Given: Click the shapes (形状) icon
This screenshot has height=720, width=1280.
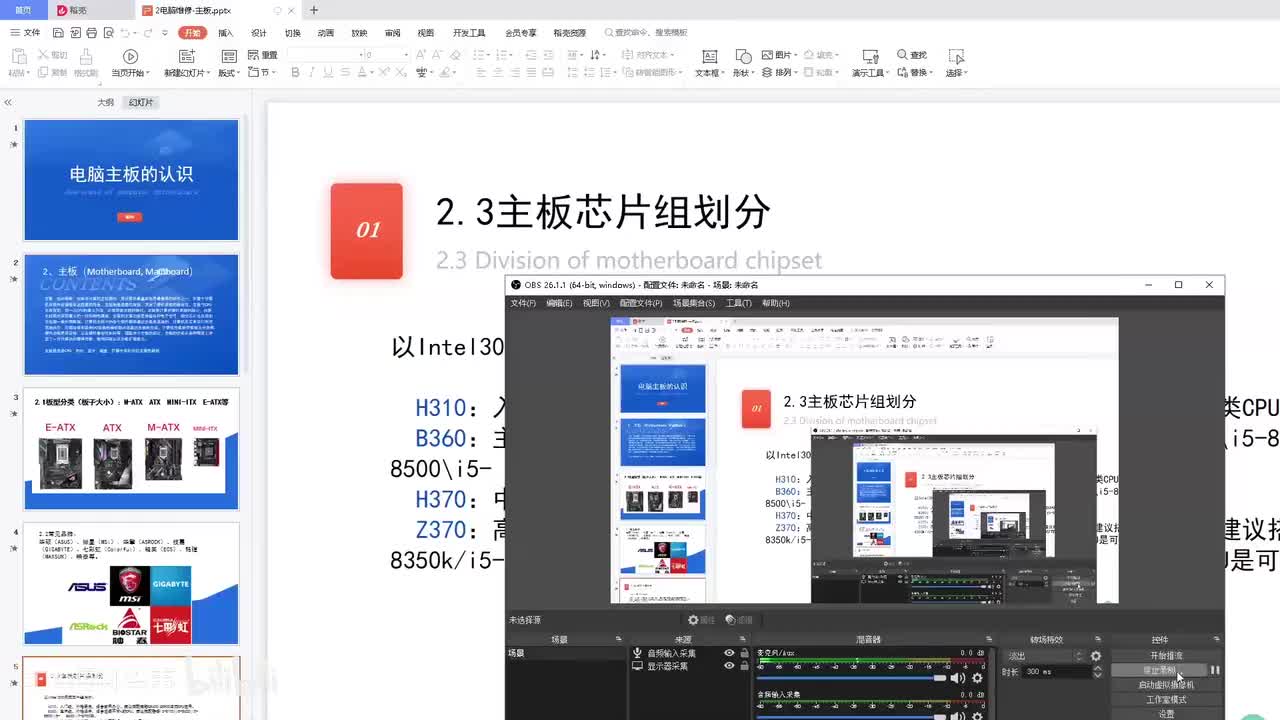Looking at the screenshot, I should click(743, 57).
